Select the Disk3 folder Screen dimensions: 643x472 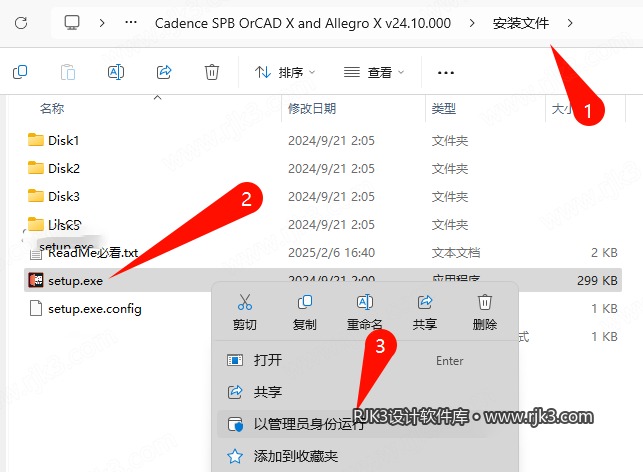(64, 196)
